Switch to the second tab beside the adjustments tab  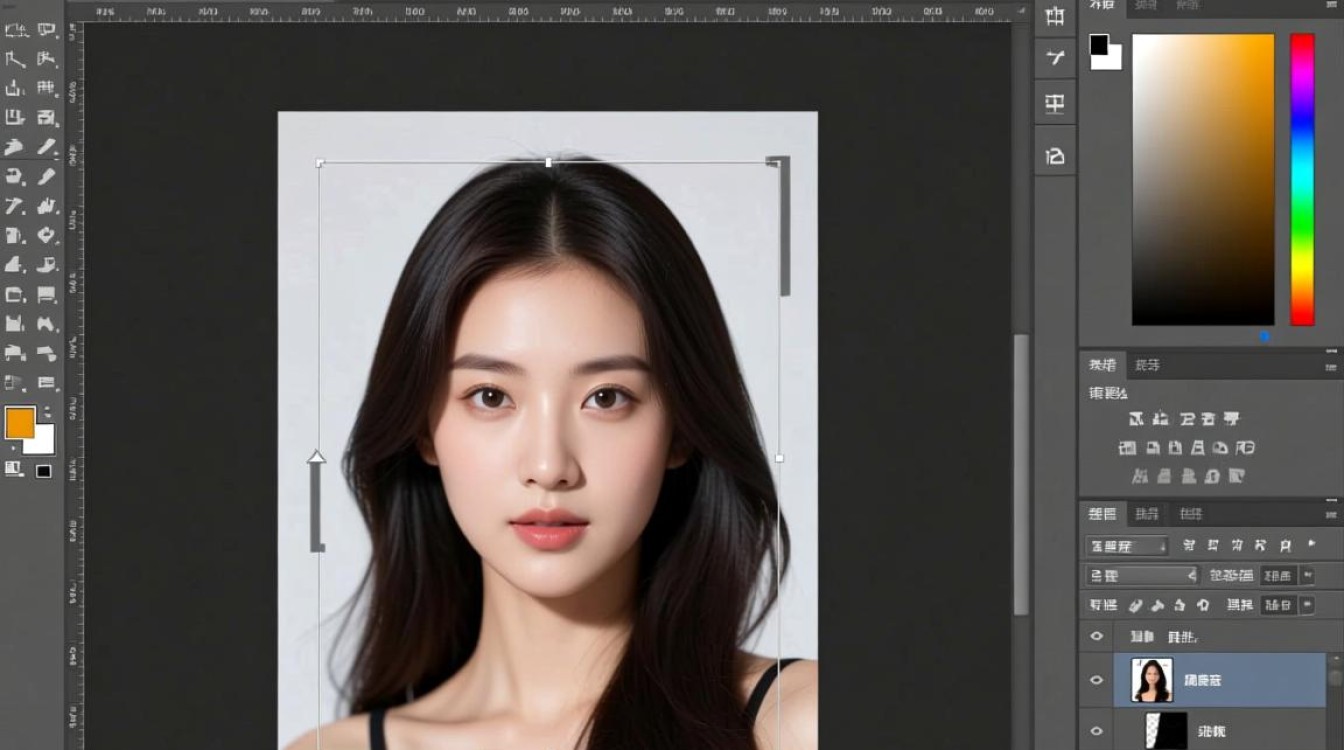click(1147, 365)
